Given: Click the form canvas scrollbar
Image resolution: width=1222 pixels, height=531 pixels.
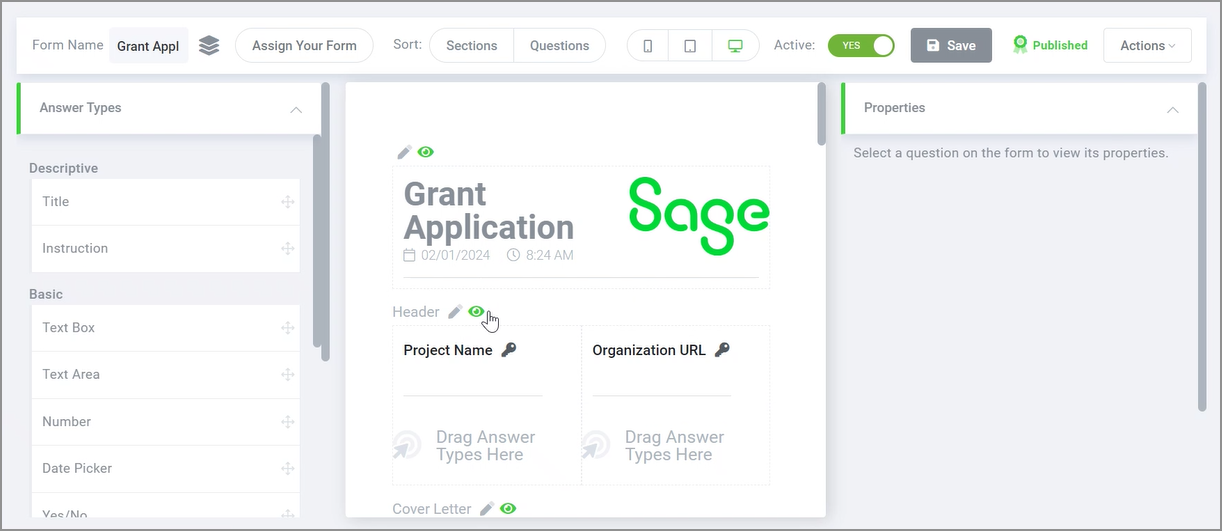Looking at the screenshot, I should click(822, 114).
